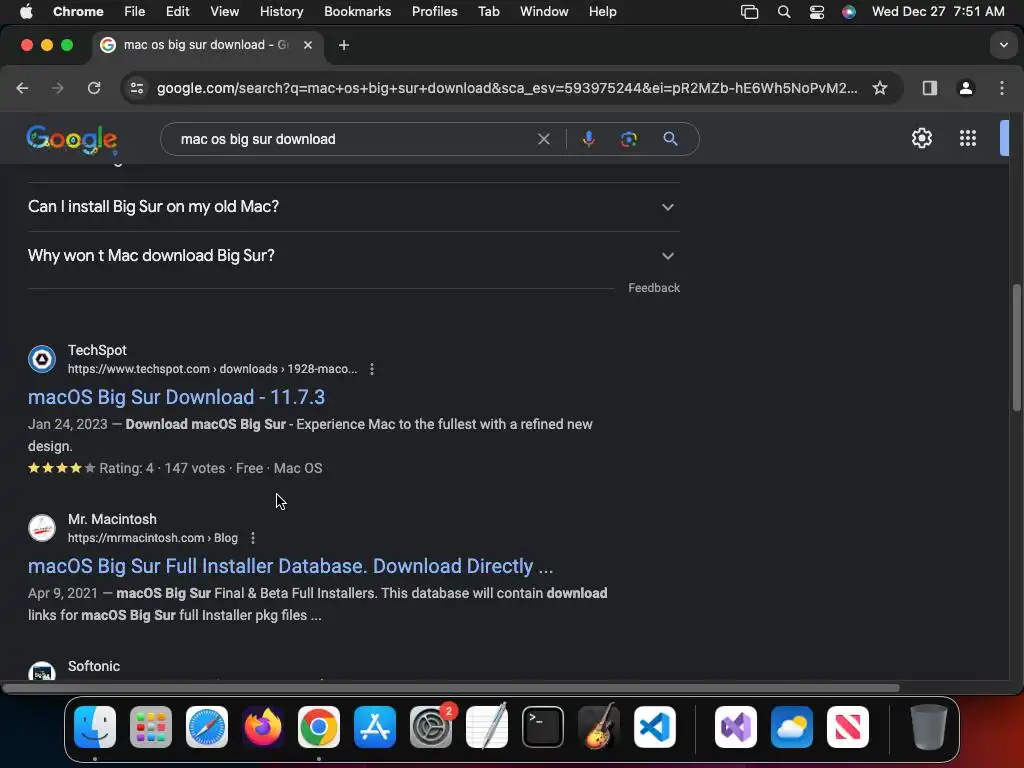
Task: Open Spotlight search in menu bar
Action: pos(784,12)
